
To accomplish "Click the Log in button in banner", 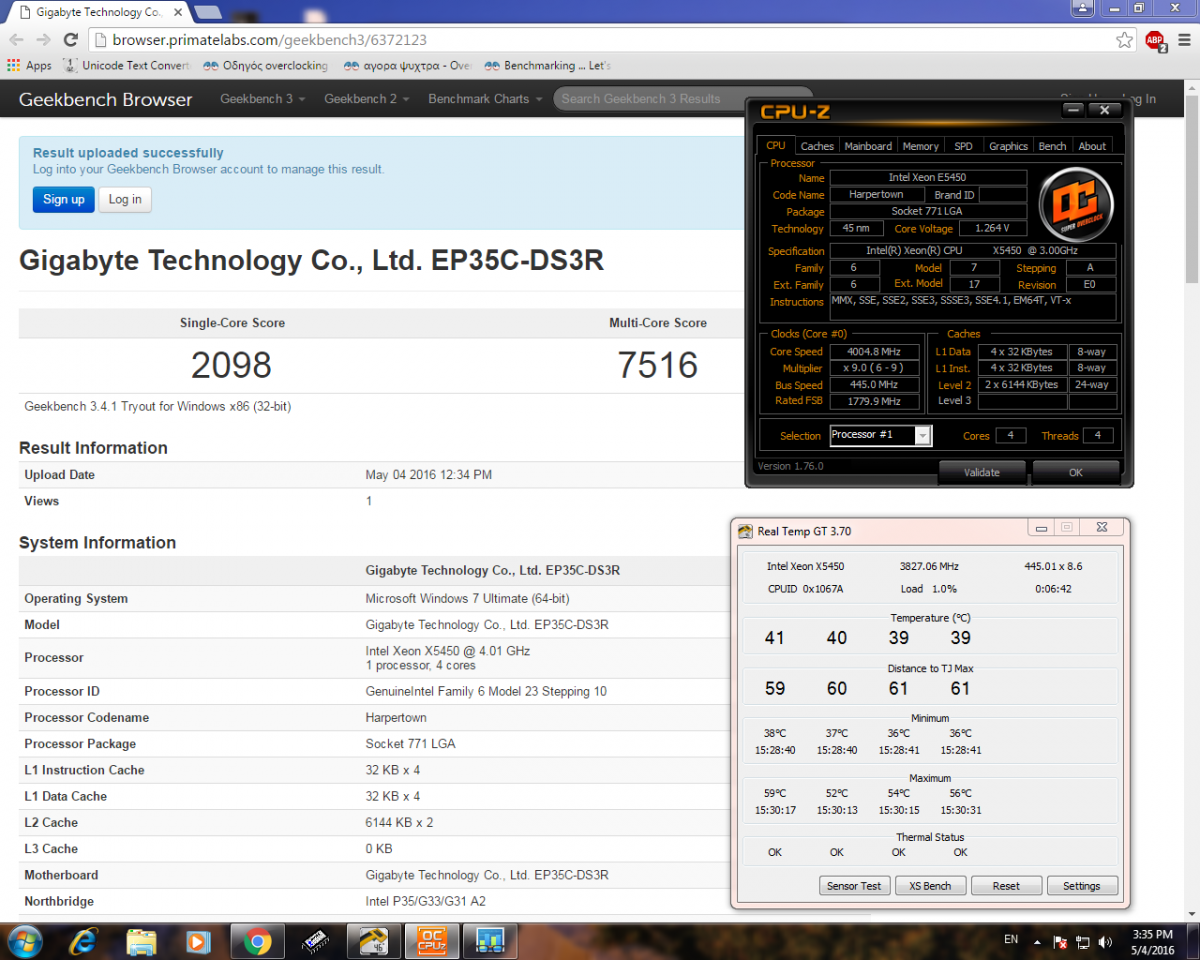I will 125,199.
